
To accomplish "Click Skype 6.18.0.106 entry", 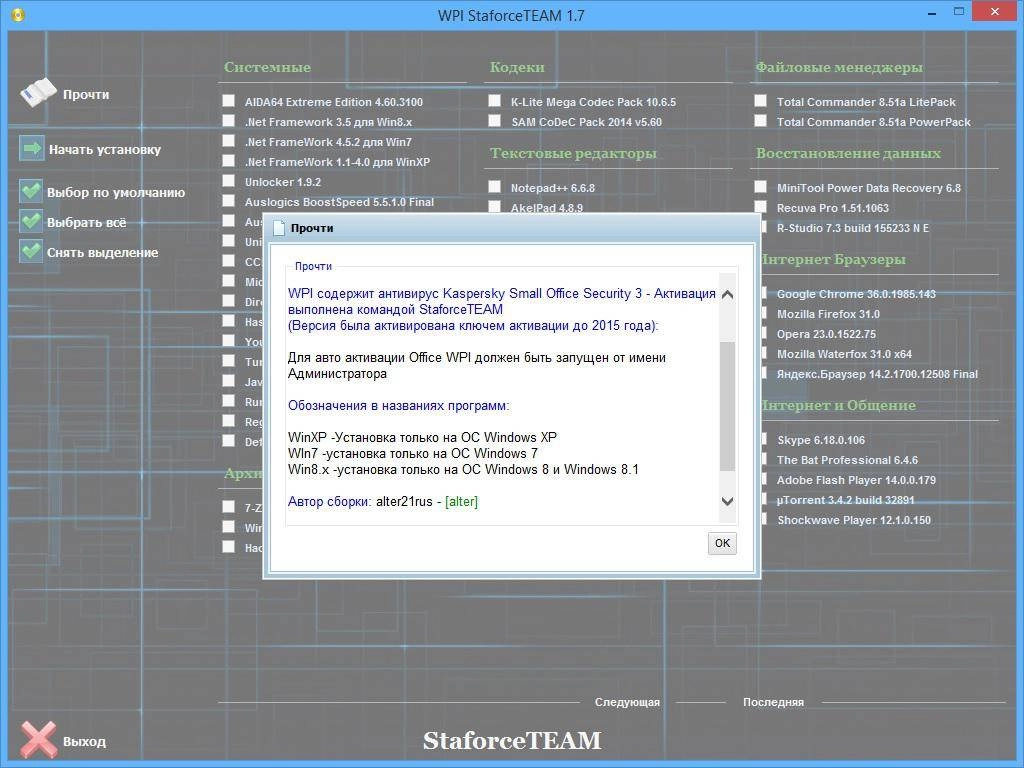I will tap(821, 440).
